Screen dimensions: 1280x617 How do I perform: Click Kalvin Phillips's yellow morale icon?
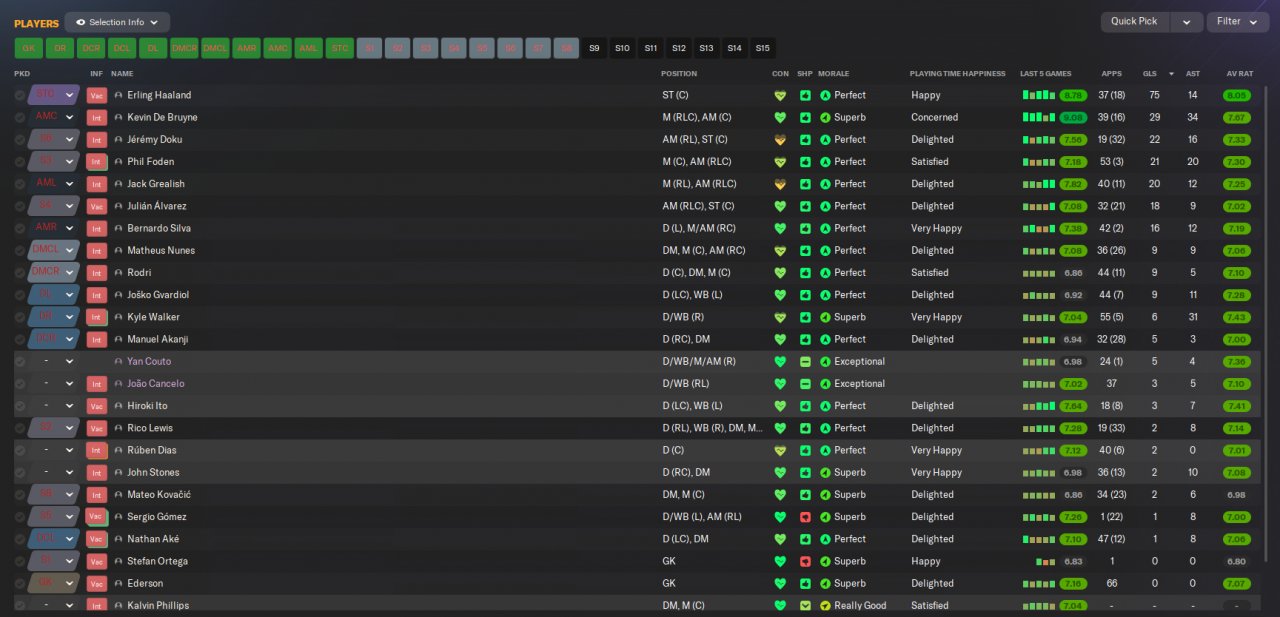tap(825, 606)
